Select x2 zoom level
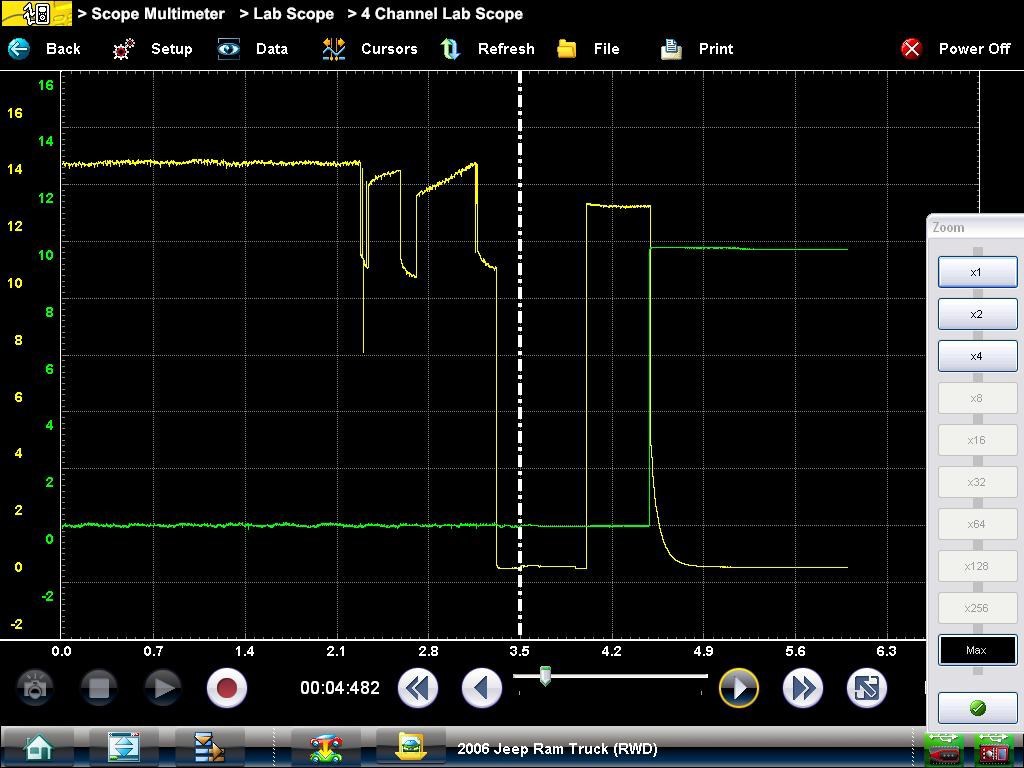Image resolution: width=1024 pixels, height=768 pixels. click(x=977, y=314)
